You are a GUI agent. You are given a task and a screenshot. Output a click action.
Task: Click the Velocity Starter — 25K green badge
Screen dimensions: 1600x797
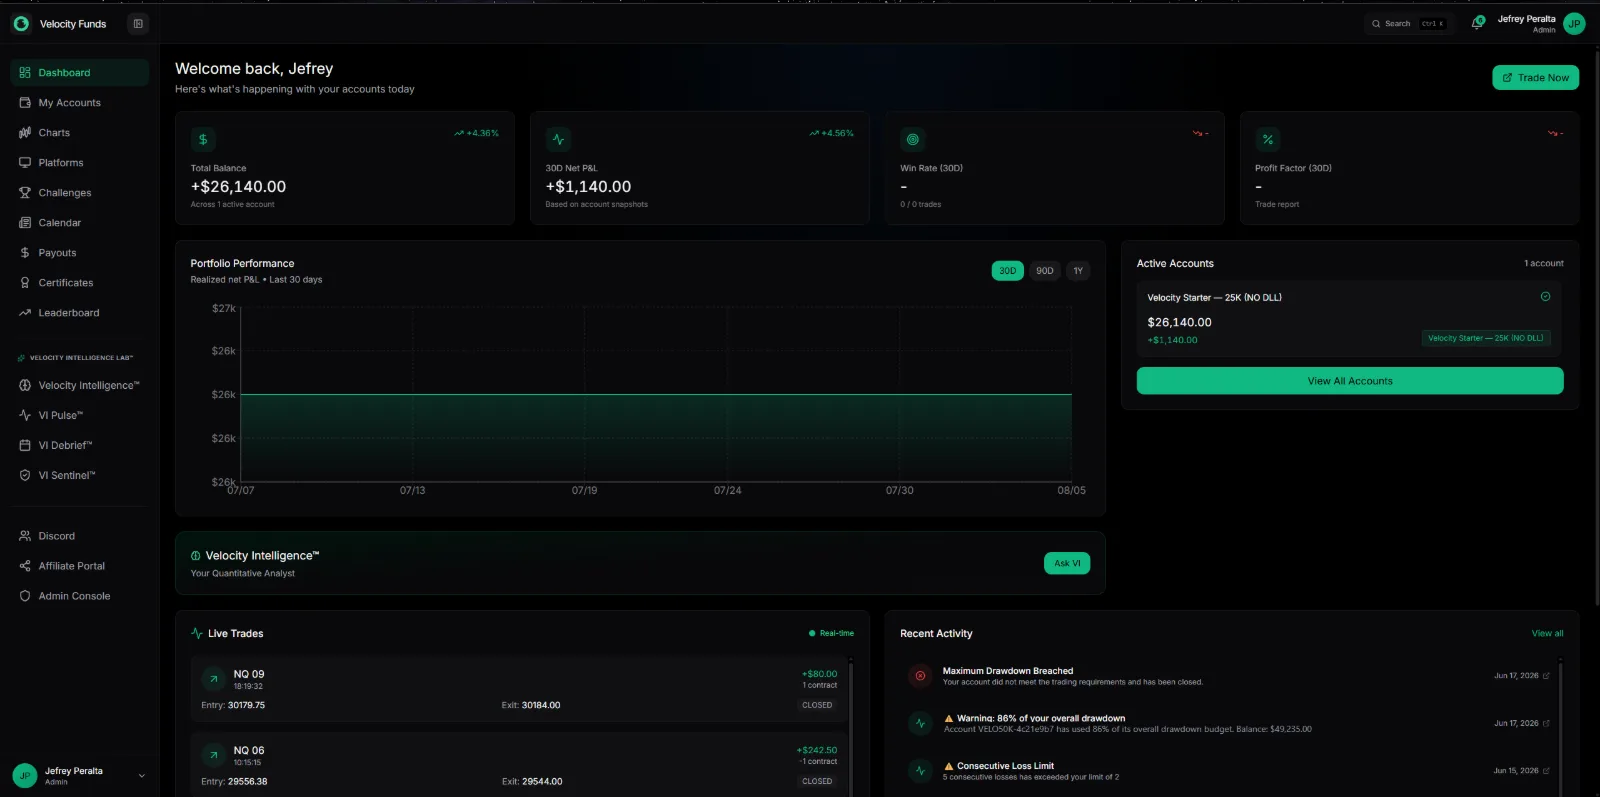point(1486,338)
